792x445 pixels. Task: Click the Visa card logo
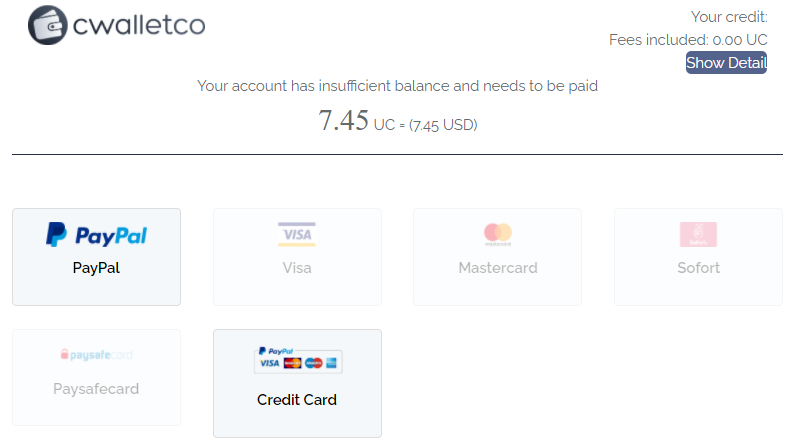click(297, 234)
